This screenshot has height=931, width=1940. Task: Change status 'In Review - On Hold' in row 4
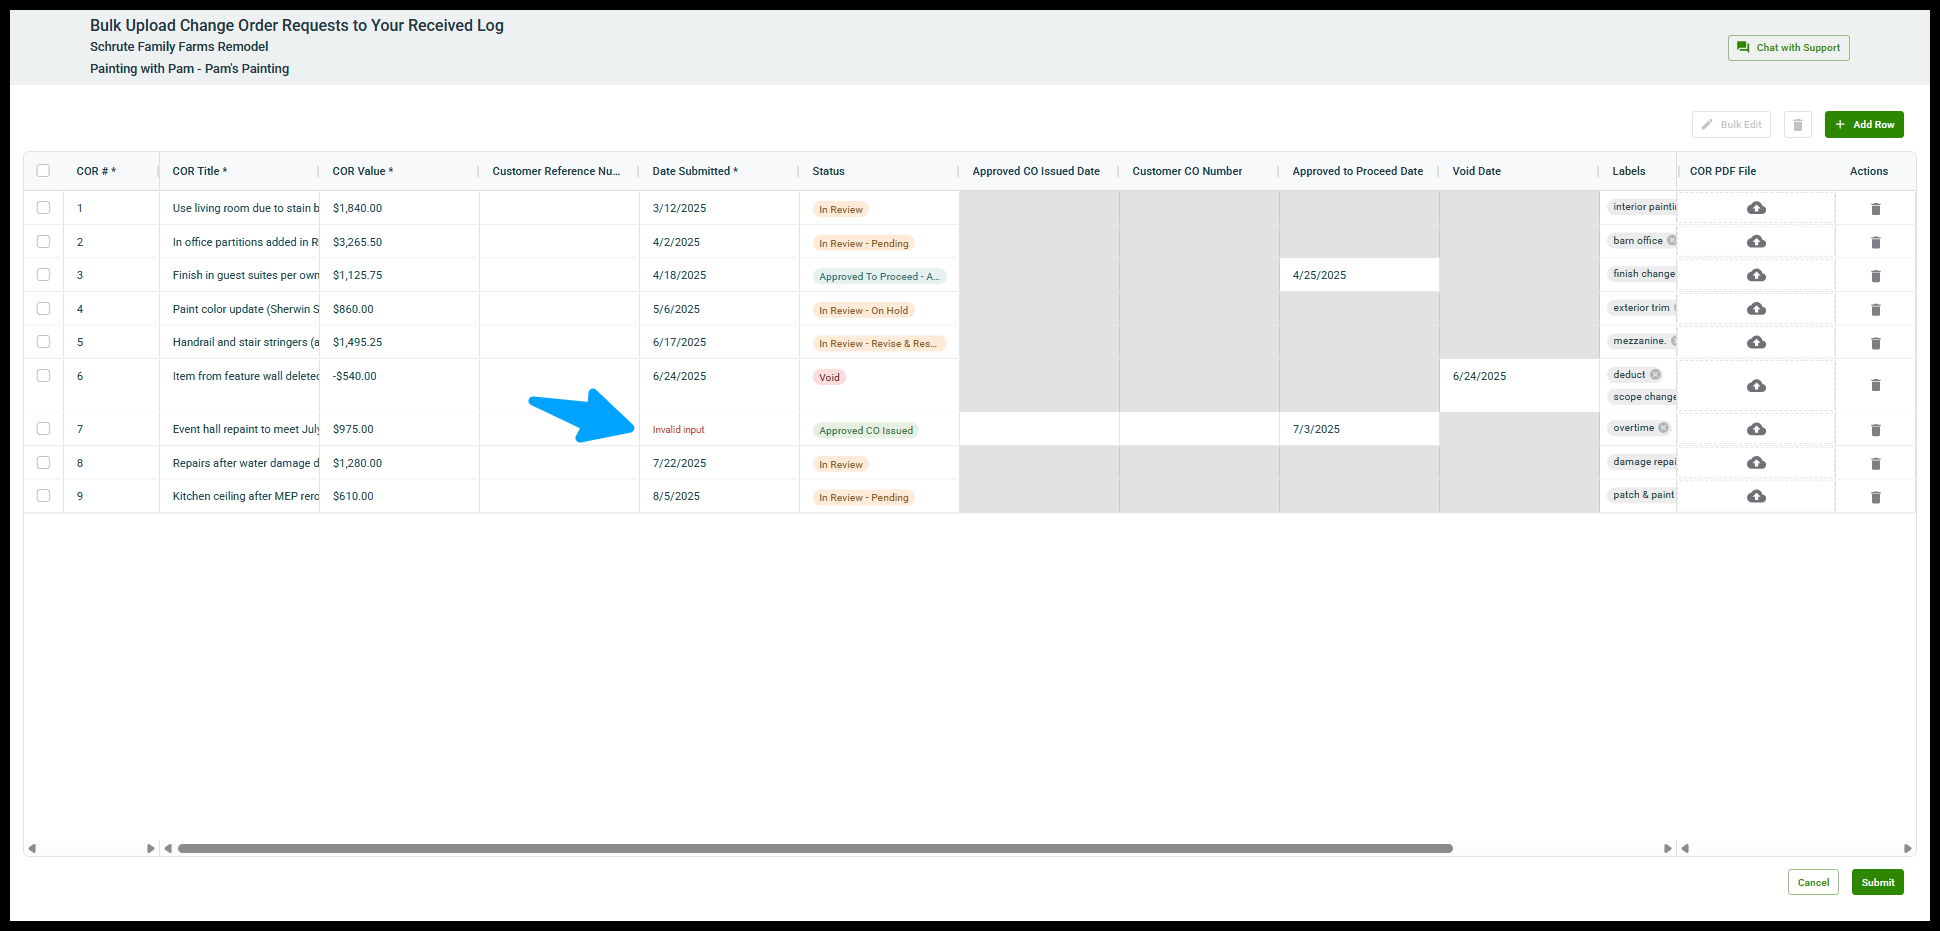(863, 311)
